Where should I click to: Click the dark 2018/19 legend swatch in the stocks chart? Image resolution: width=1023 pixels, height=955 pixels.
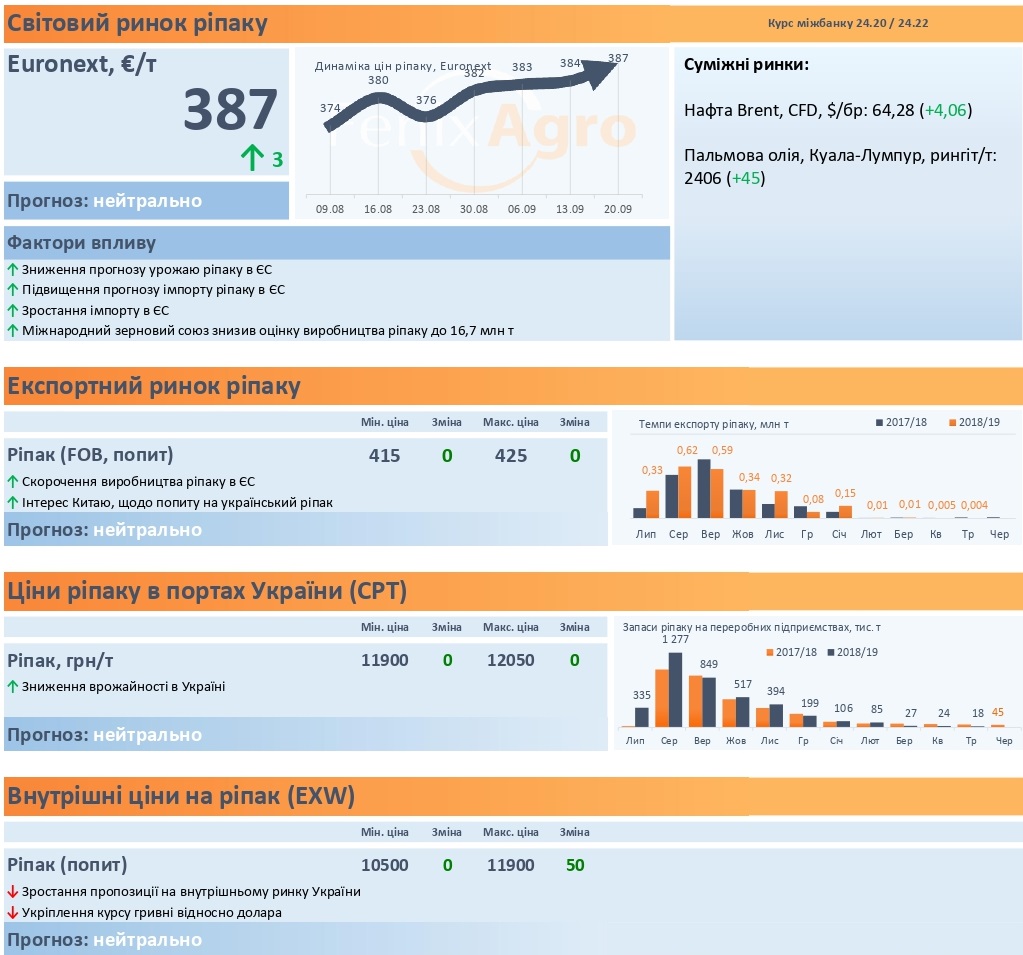(x=831, y=652)
